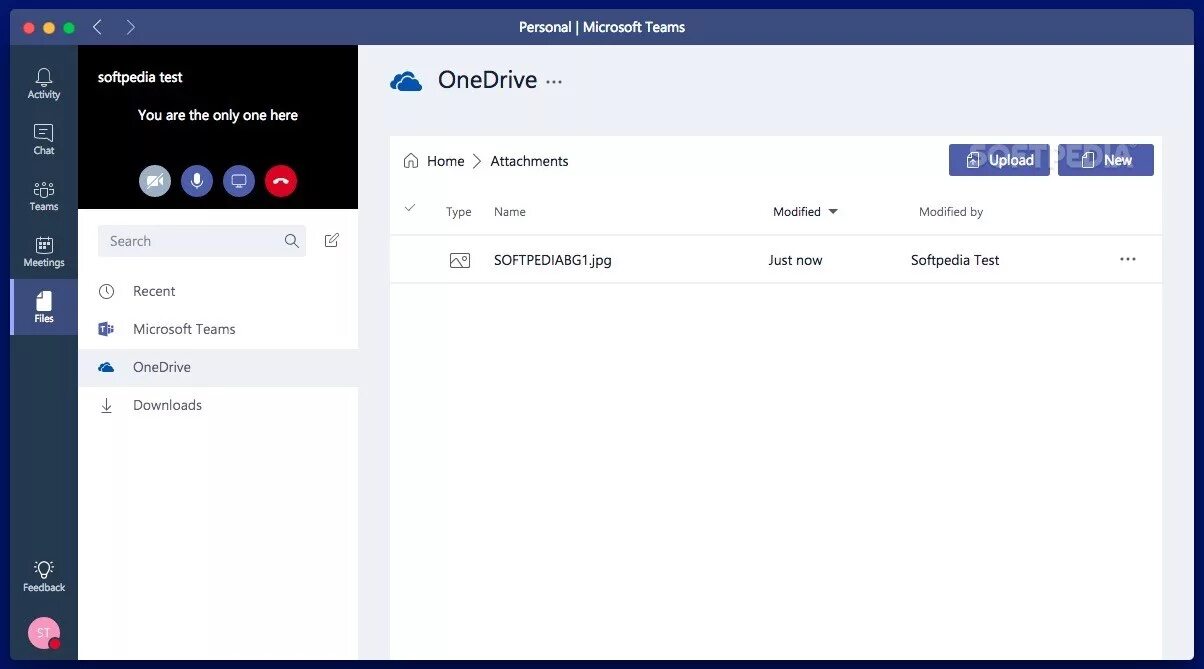Navigate back with the title bar arrow
The height and width of the screenshot is (669, 1204).
click(97, 27)
